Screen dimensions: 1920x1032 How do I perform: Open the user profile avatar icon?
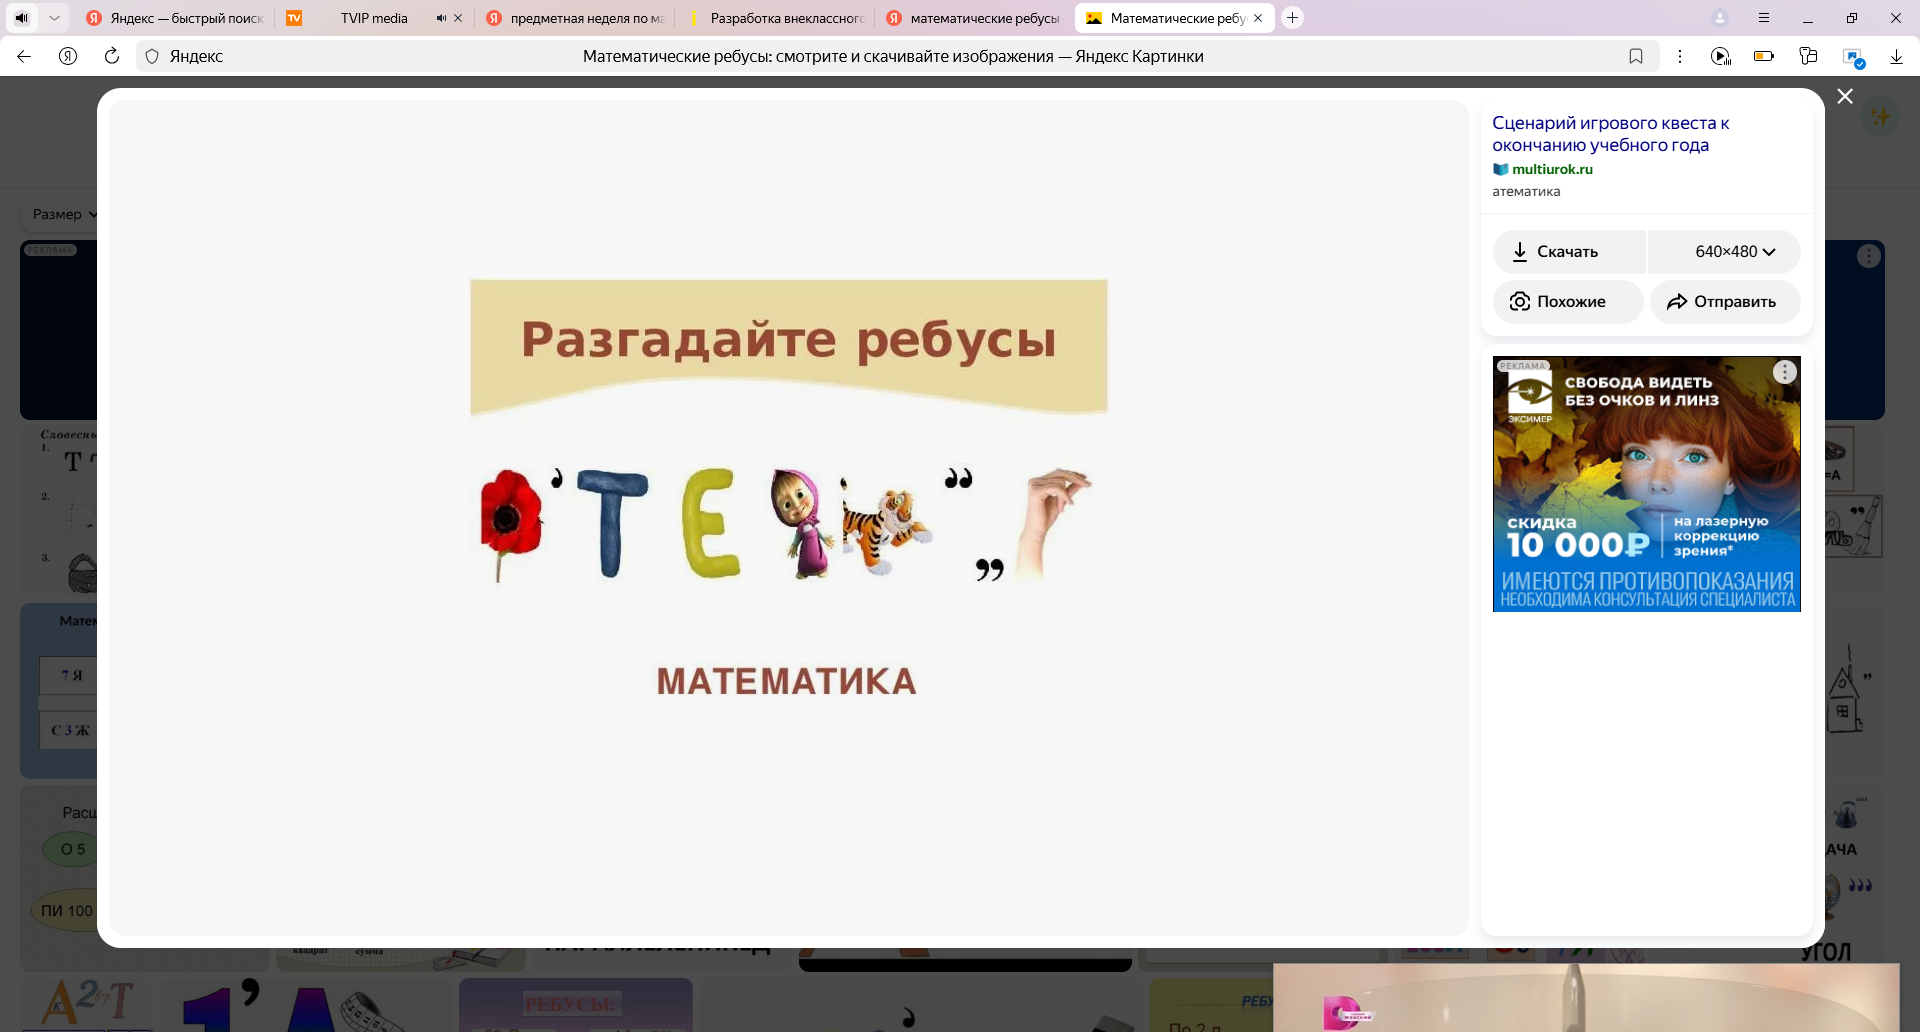click(x=1720, y=18)
